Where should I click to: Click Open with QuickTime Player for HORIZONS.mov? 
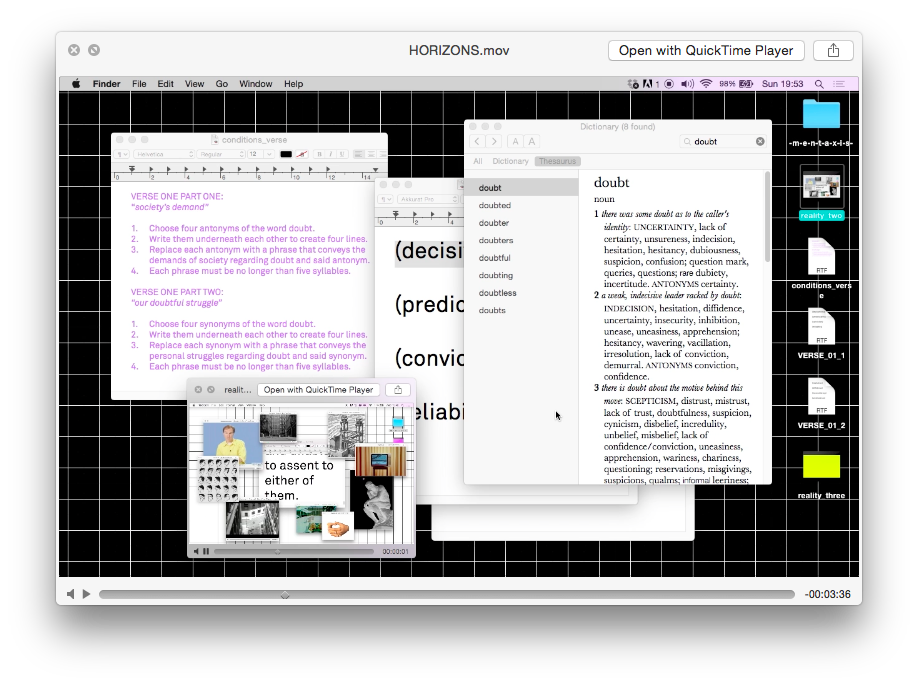coord(705,50)
